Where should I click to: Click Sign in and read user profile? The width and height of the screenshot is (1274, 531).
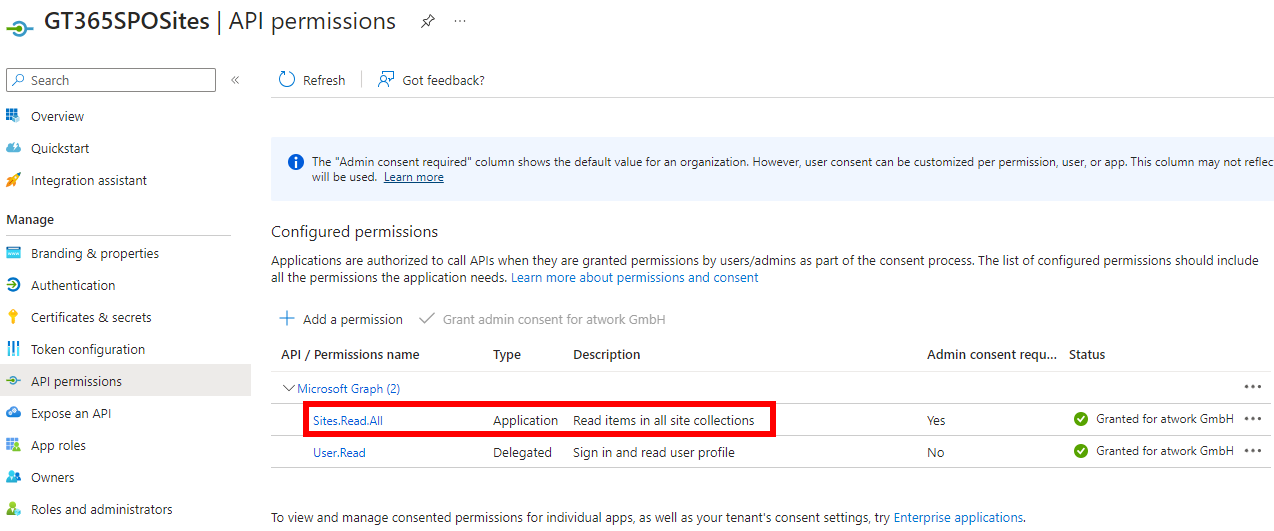654,453
